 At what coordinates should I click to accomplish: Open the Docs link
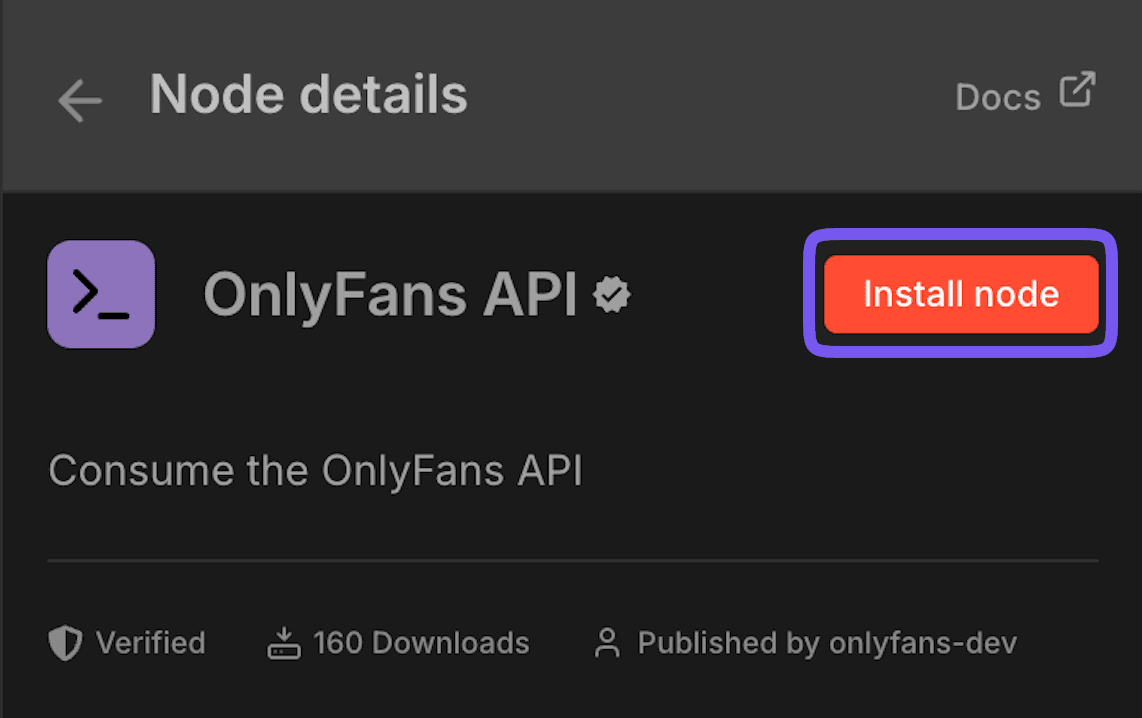pyautogui.click(x=997, y=96)
